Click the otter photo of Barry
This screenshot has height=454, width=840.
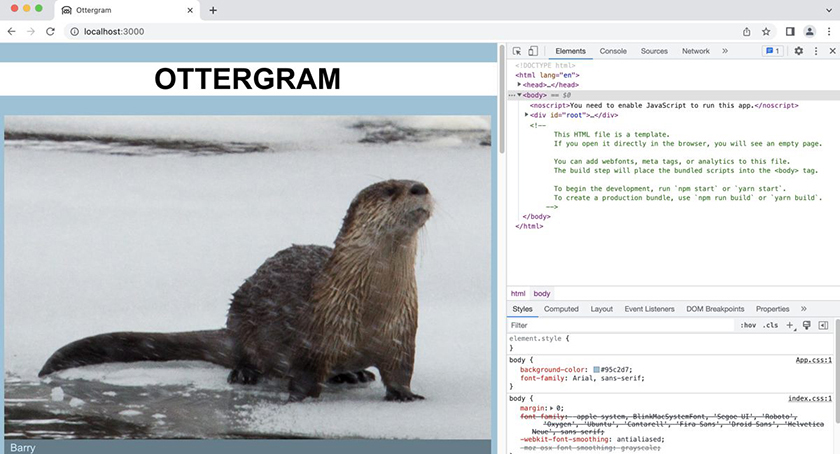coord(248,277)
